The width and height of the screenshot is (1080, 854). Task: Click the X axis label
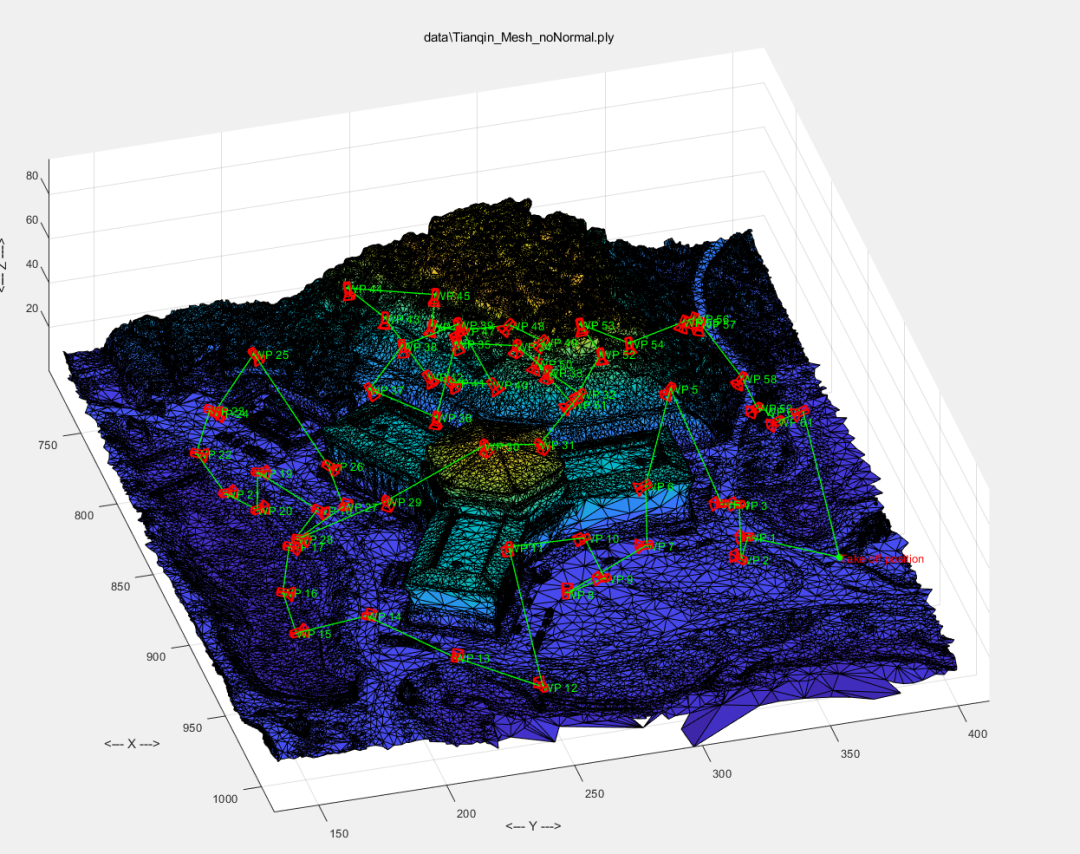click(x=131, y=745)
